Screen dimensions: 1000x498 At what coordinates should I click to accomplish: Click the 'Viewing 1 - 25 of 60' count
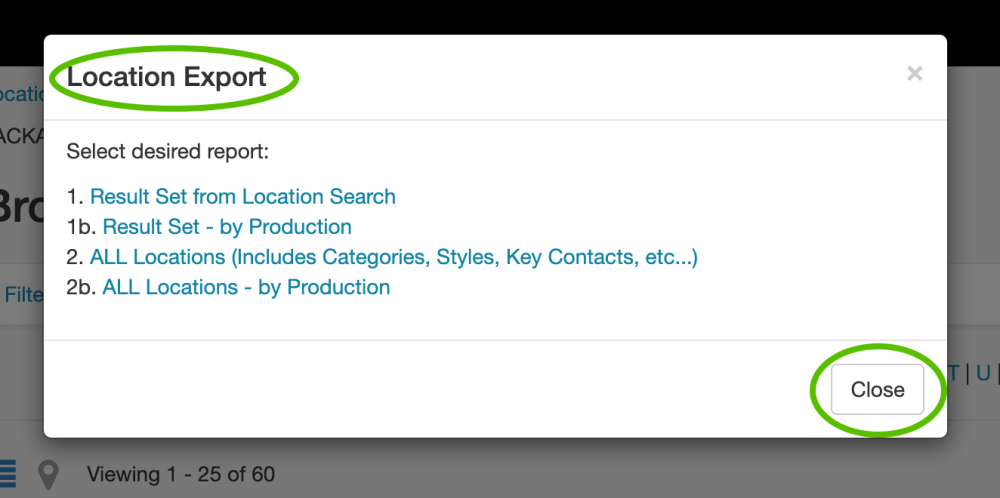181,474
